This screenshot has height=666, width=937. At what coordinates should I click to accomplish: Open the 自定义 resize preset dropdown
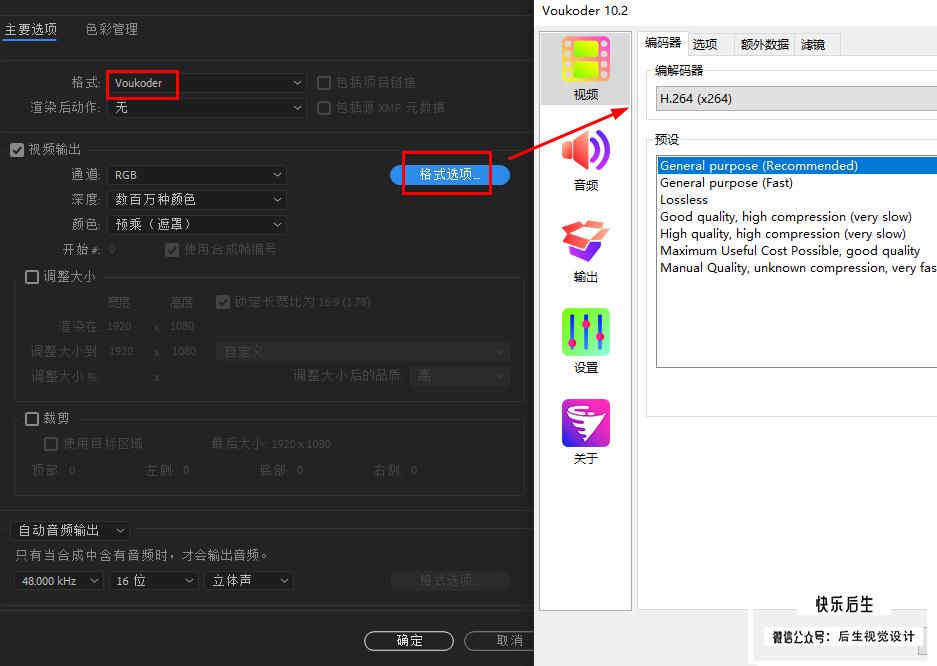pyautogui.click(x=363, y=352)
